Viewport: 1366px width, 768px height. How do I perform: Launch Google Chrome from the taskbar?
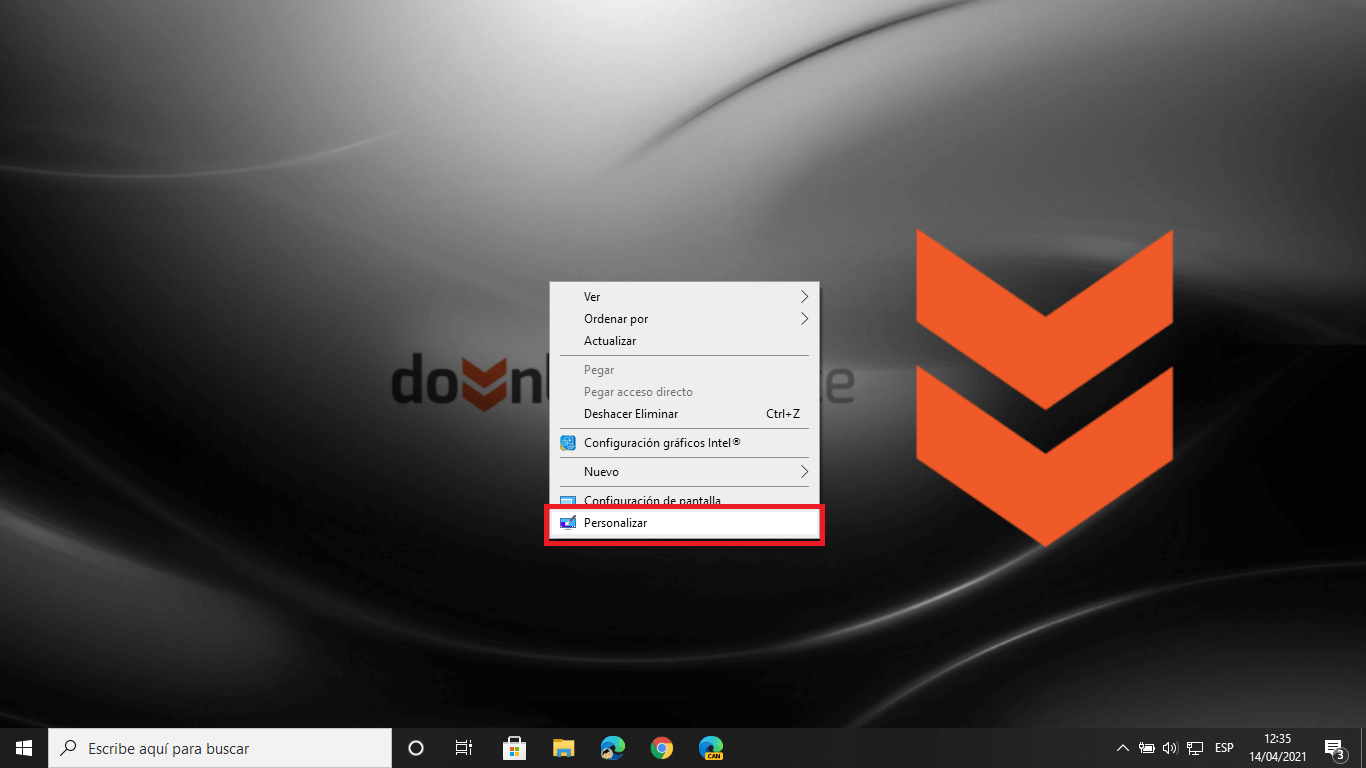[x=661, y=748]
